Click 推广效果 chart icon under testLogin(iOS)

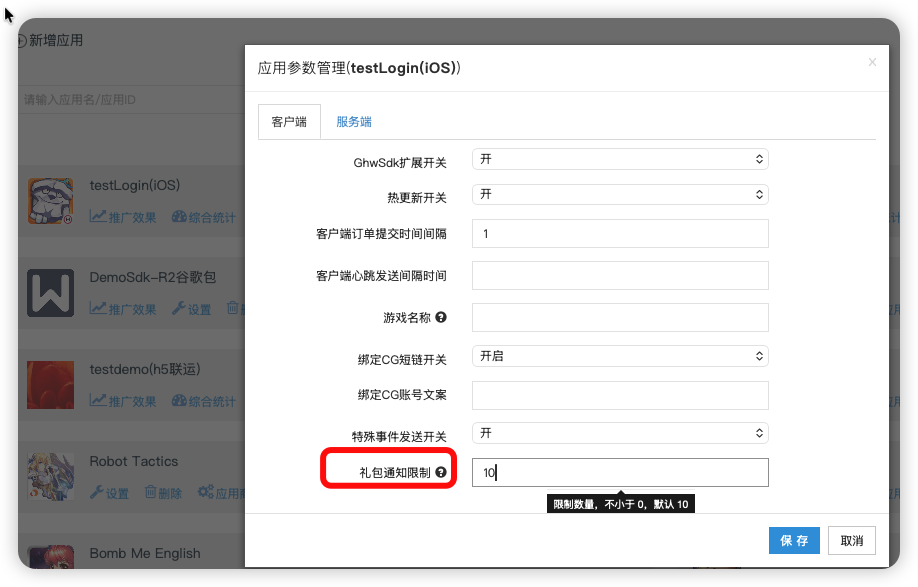point(98,217)
